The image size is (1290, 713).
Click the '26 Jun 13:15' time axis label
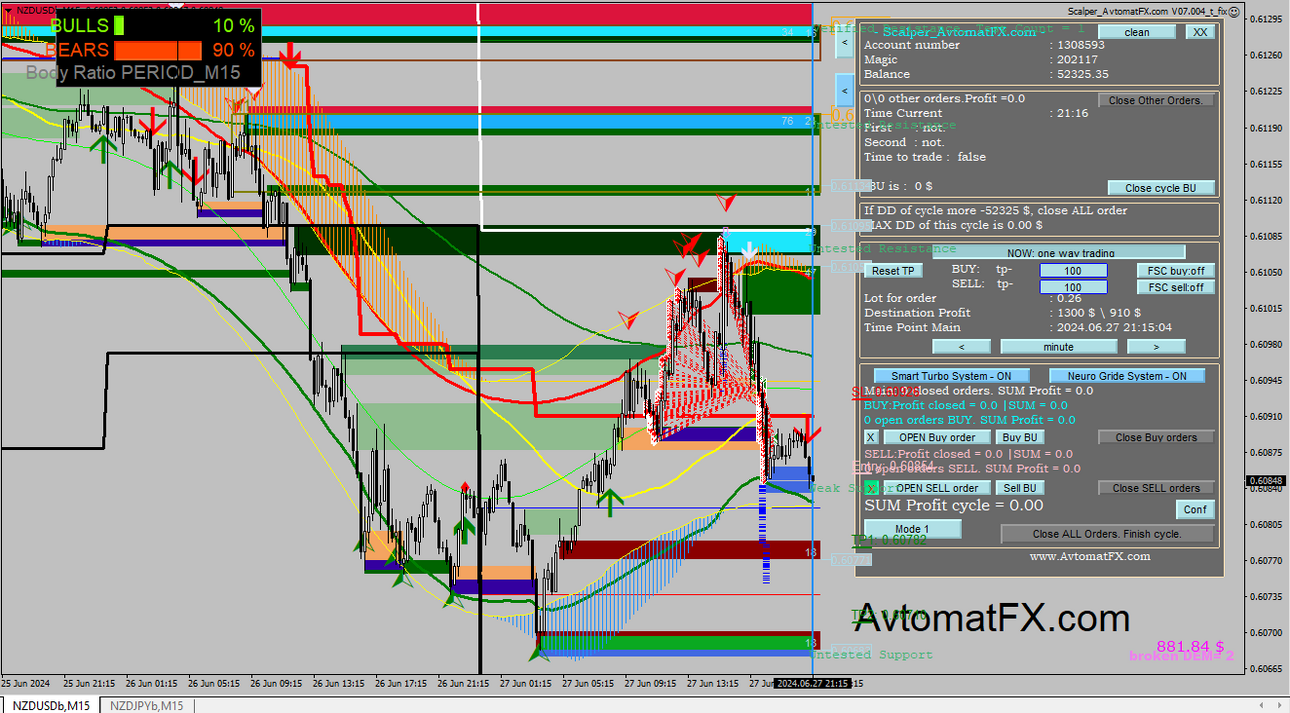(x=338, y=684)
